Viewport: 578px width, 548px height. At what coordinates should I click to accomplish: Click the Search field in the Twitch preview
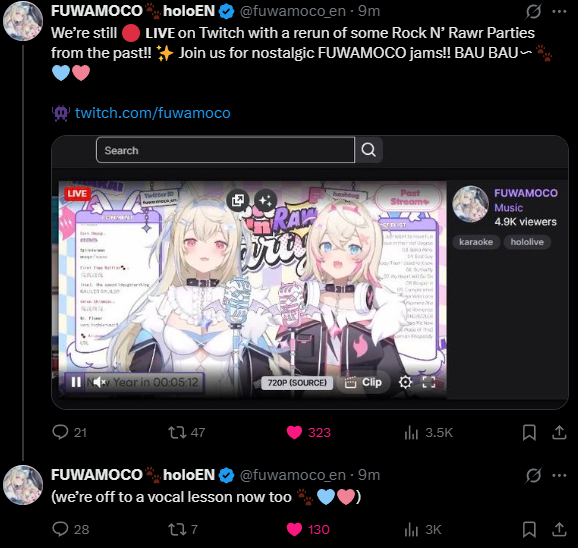225,150
